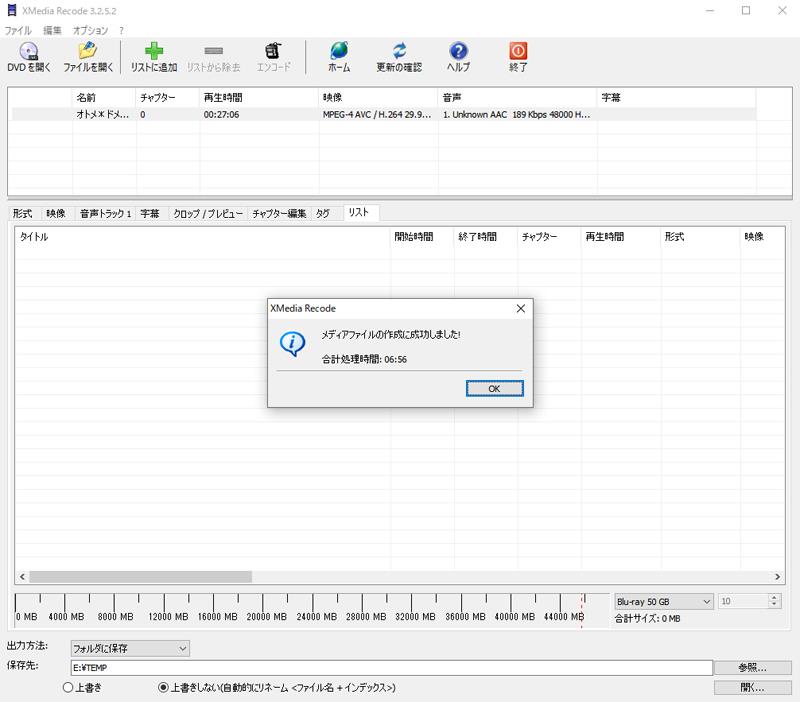This screenshot has height=702, width=800.
Task: Switch to the 映像 tab
Action: (x=56, y=213)
